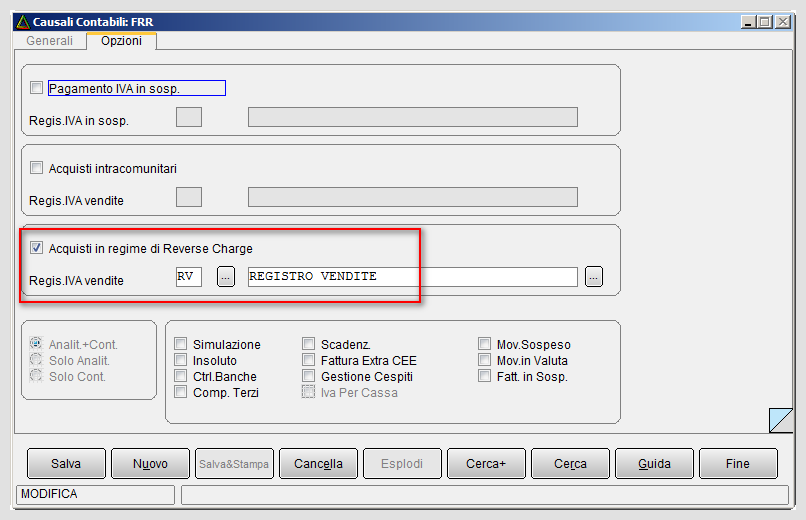806x520 pixels.
Task: Tick the Fatt. in Sosp. checkbox
Action: 484,376
